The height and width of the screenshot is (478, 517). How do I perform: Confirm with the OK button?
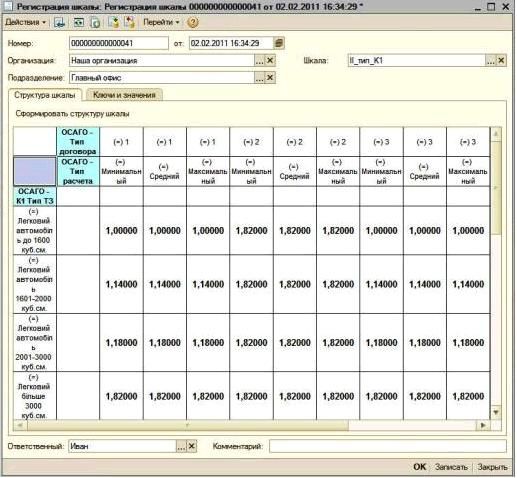point(420,467)
